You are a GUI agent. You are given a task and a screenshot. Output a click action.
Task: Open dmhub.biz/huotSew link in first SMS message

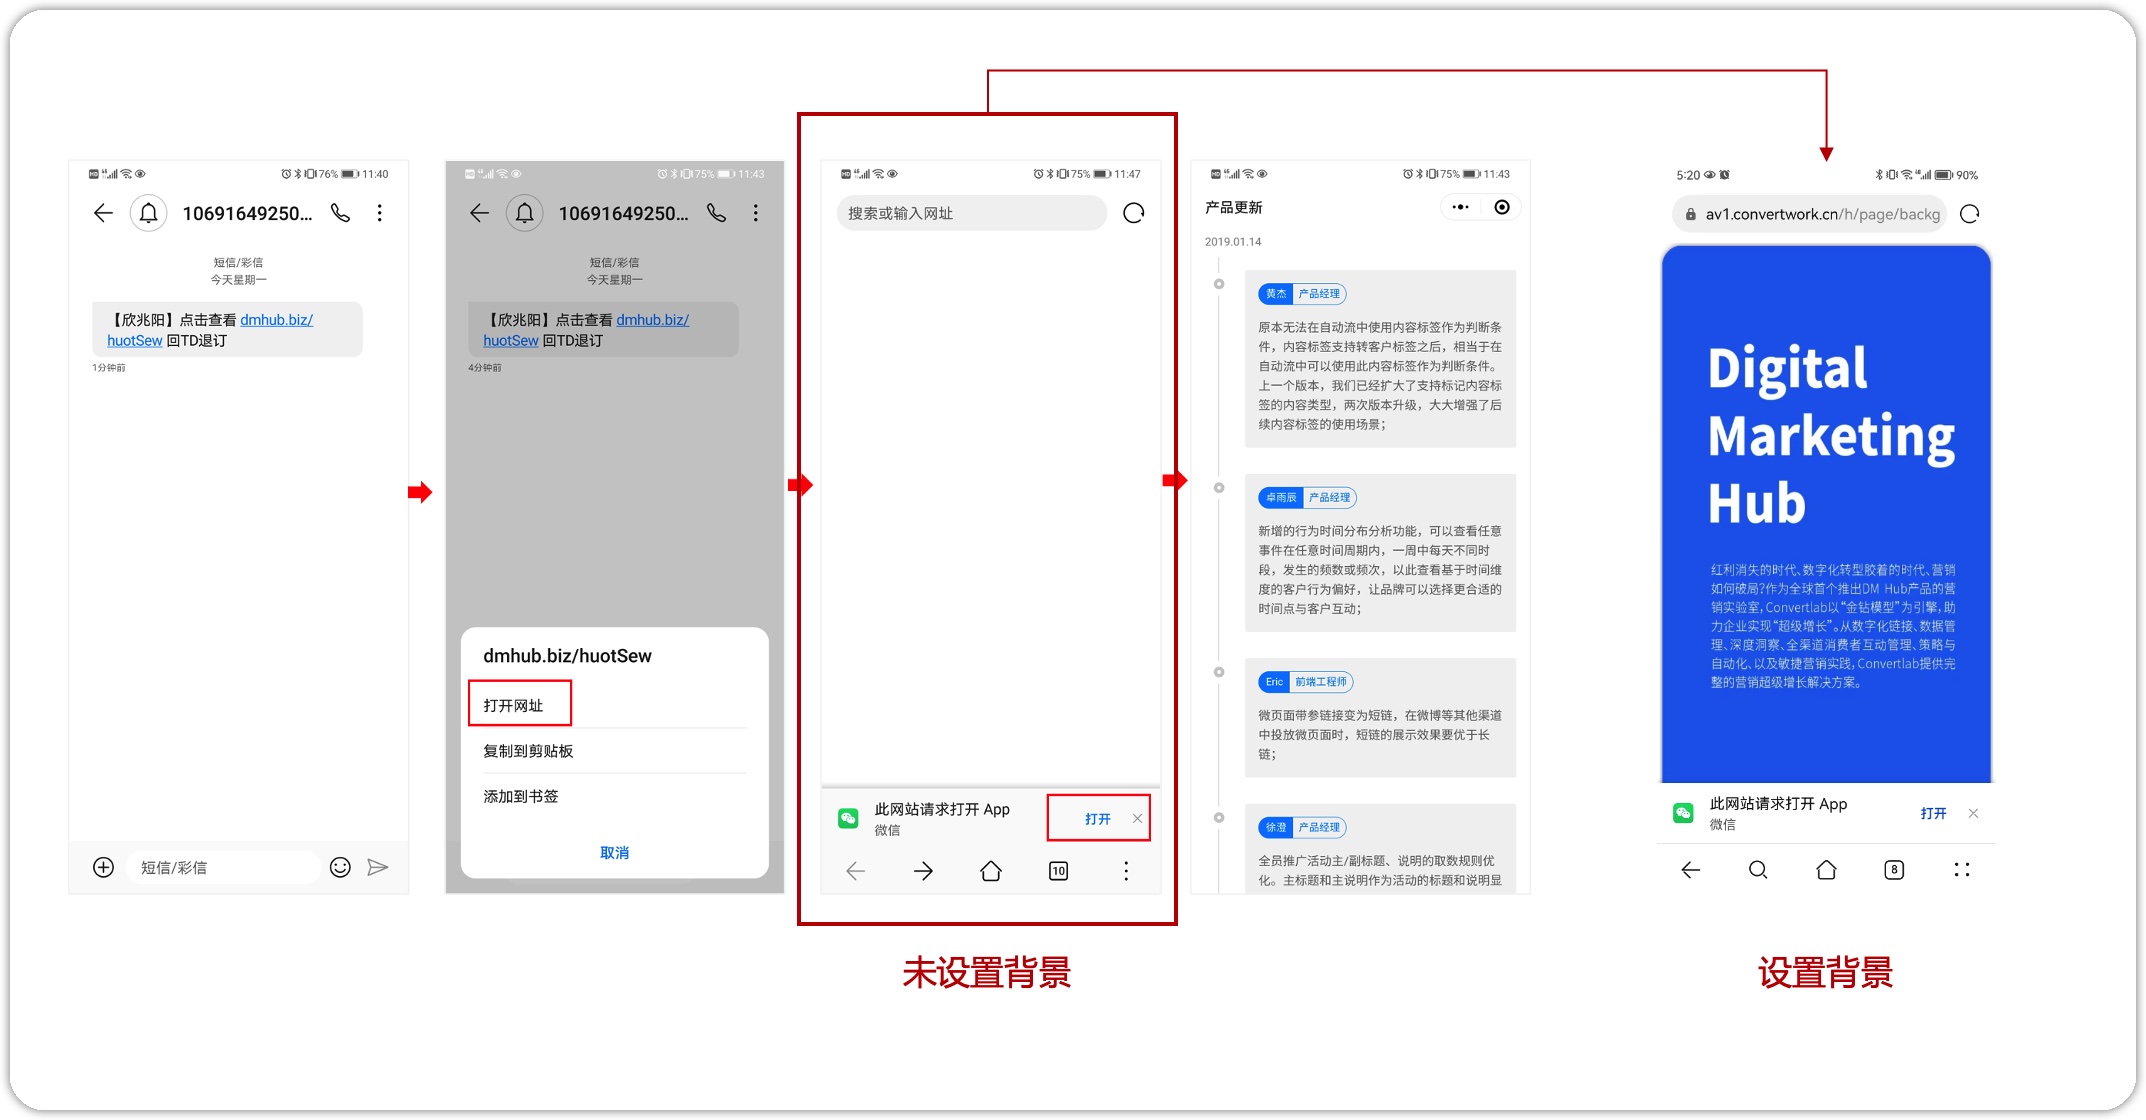pyautogui.click(x=210, y=330)
